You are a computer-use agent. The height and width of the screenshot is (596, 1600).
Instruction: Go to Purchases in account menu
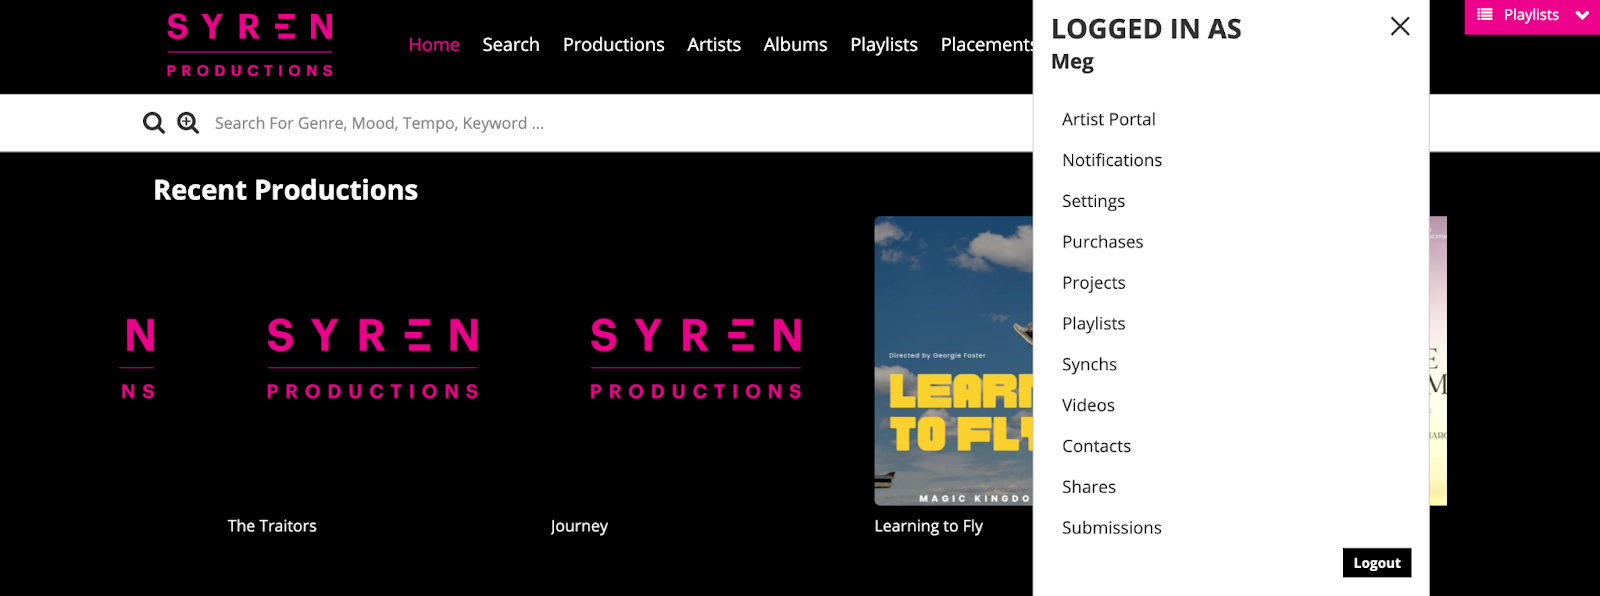click(1102, 242)
